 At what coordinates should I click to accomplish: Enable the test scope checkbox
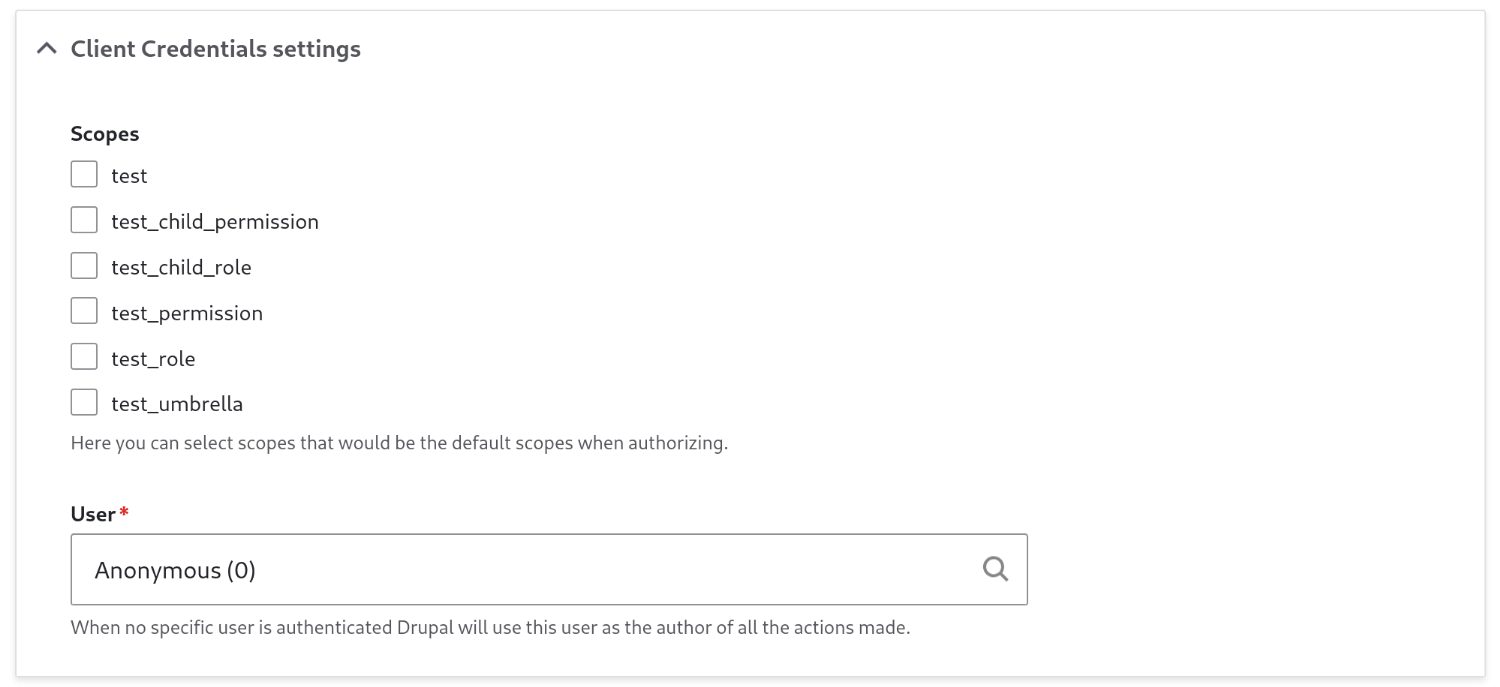pyautogui.click(x=84, y=173)
